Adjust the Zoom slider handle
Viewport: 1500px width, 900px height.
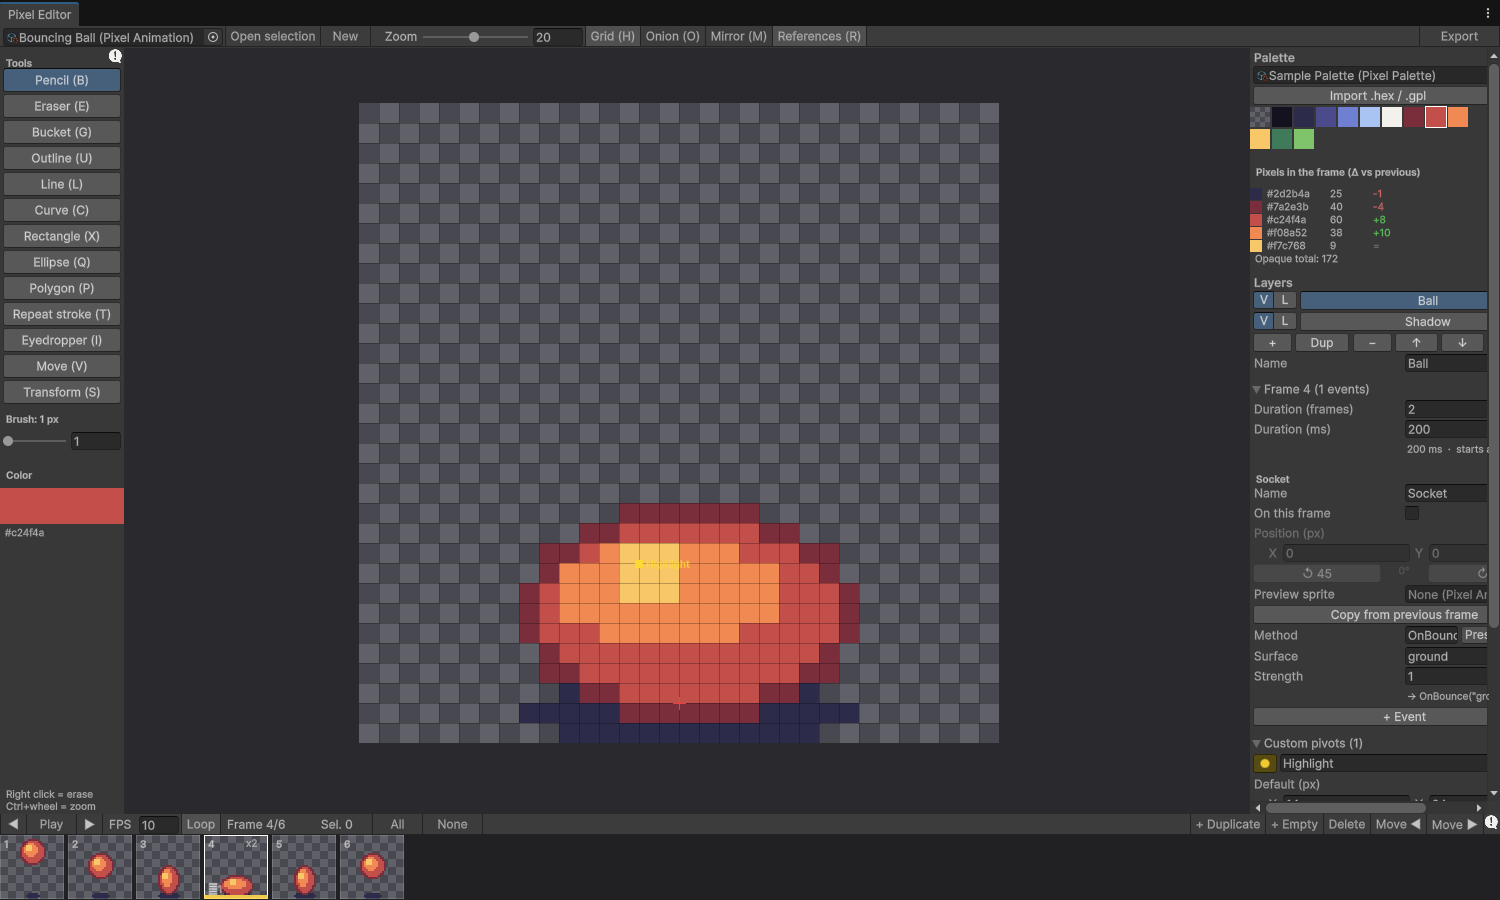tap(474, 37)
